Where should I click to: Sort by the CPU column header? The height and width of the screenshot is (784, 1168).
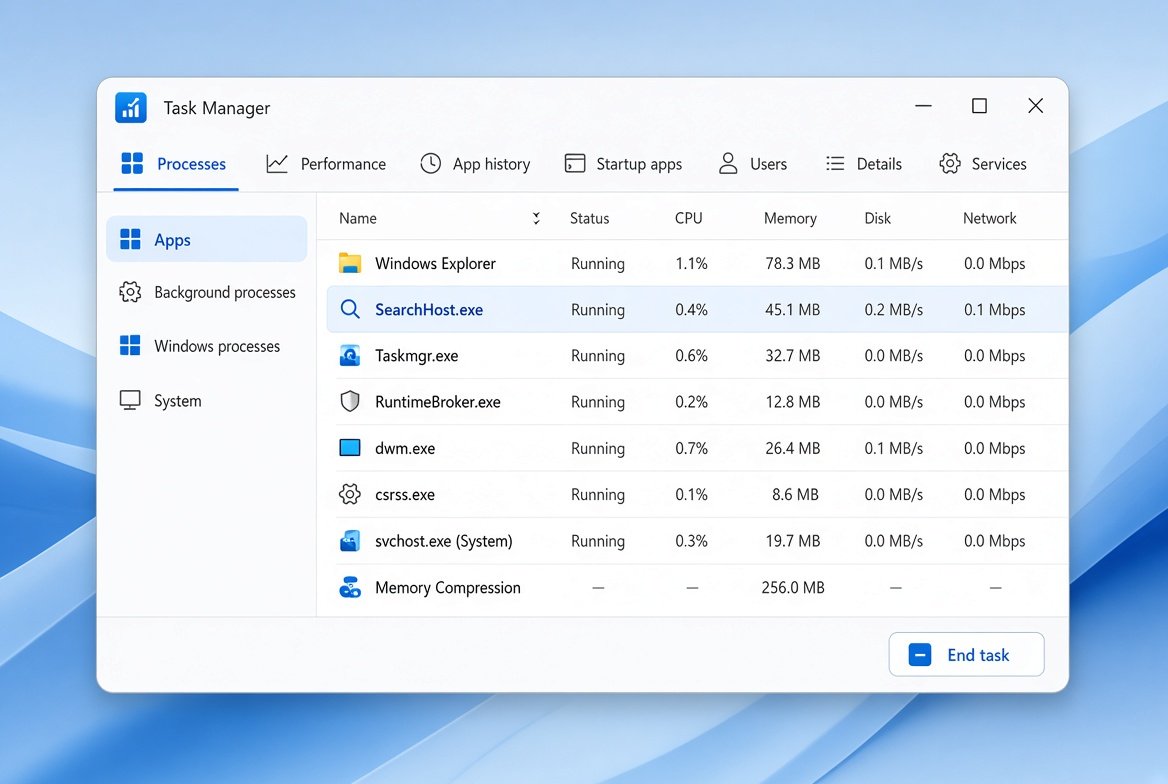tap(688, 218)
